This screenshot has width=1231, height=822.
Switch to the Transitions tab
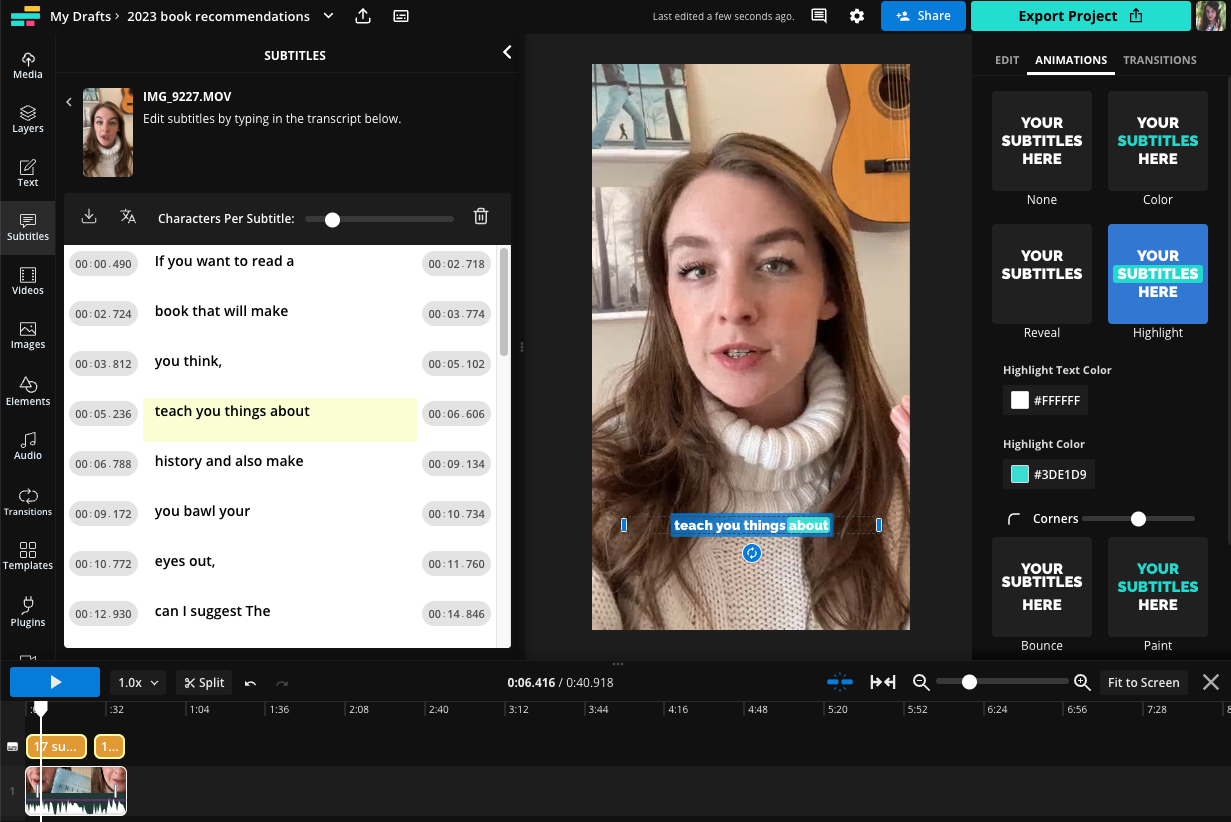click(1159, 60)
